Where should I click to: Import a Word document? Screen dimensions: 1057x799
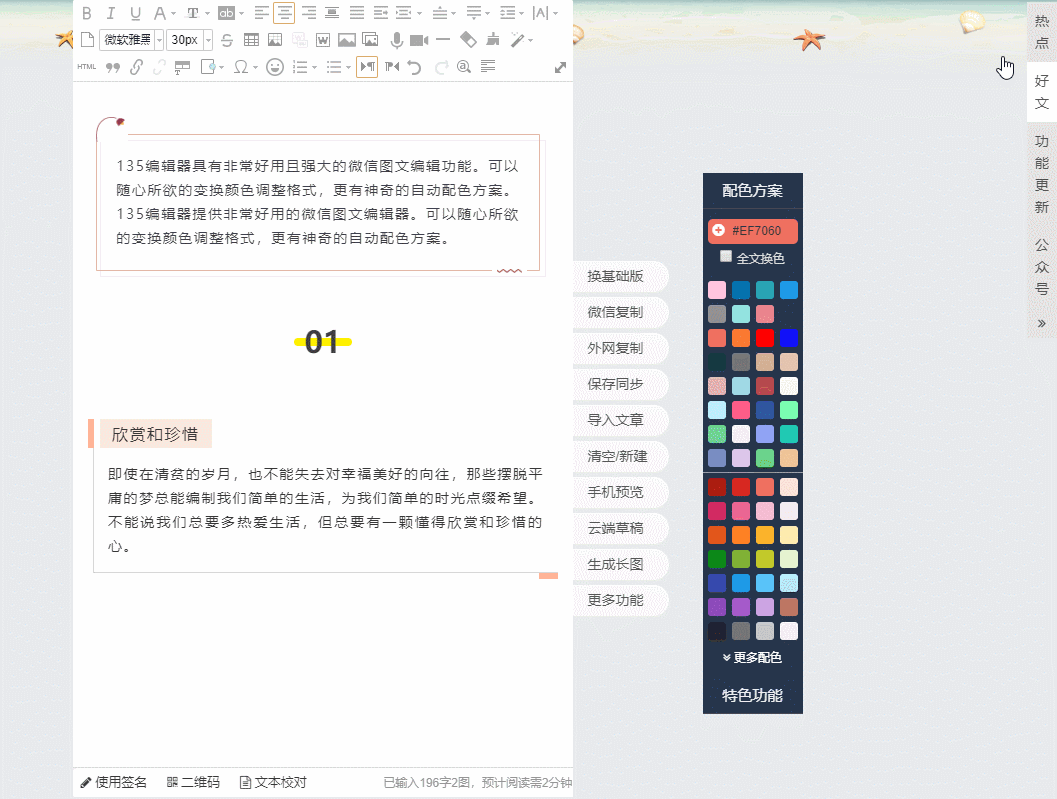click(x=323, y=40)
